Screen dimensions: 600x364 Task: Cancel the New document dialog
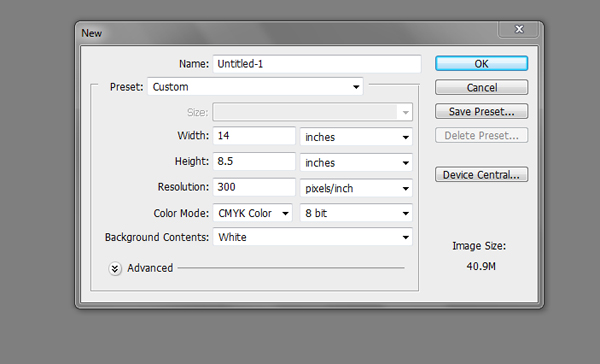[x=481, y=87]
